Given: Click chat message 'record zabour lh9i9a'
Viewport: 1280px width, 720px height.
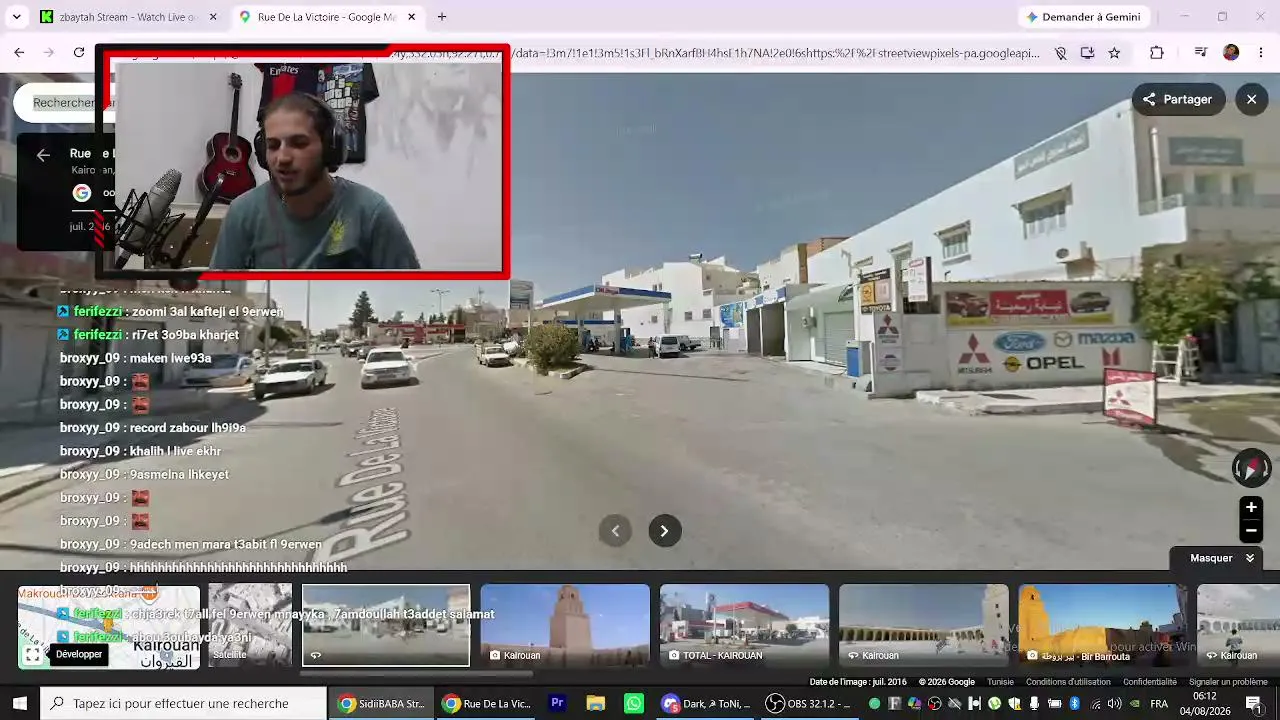Looking at the screenshot, I should point(188,428).
